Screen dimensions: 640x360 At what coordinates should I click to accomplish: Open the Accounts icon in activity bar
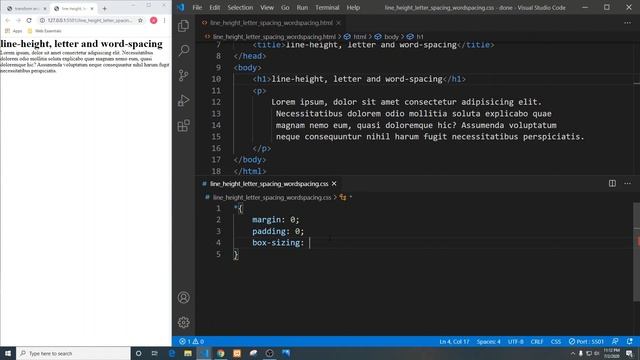184,298
